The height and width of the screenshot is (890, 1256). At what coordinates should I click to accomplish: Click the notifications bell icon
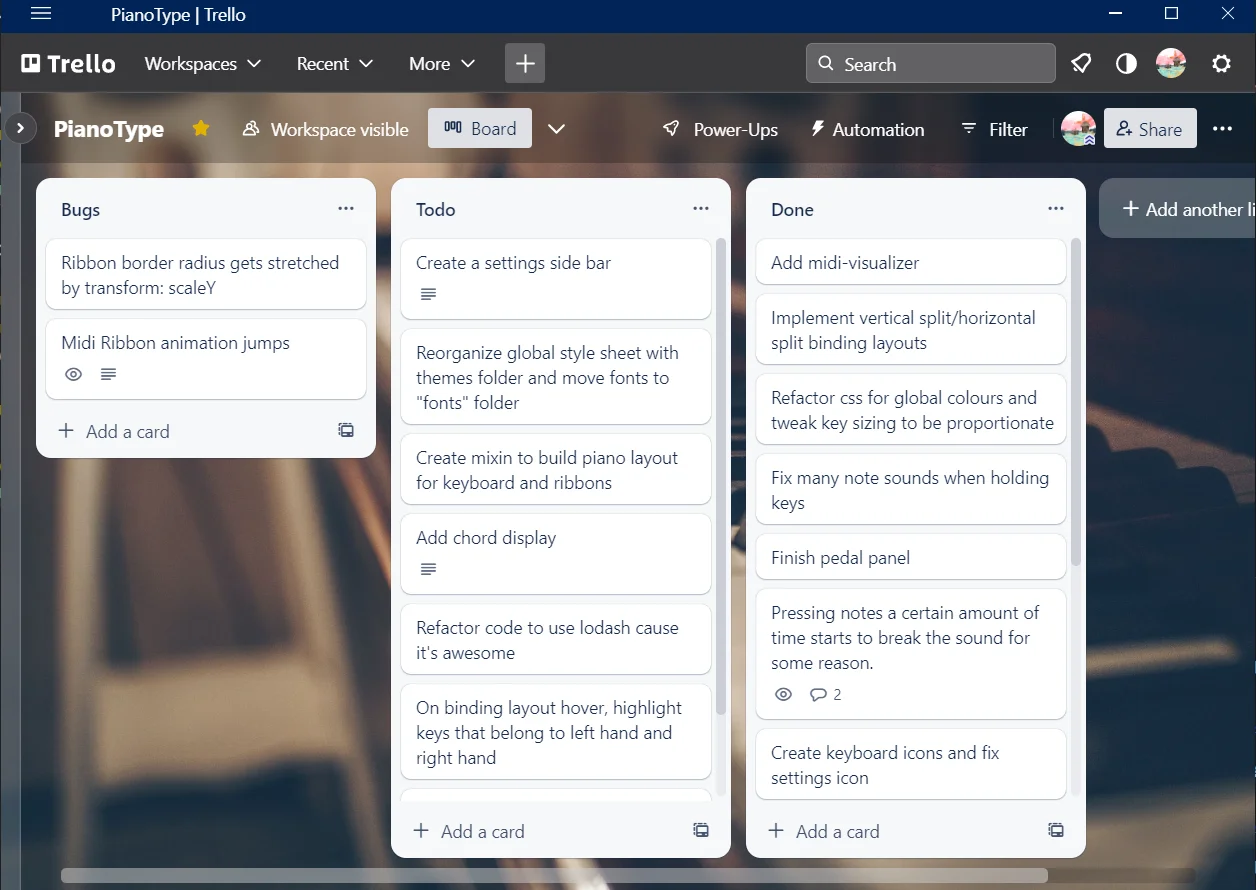coord(1081,64)
